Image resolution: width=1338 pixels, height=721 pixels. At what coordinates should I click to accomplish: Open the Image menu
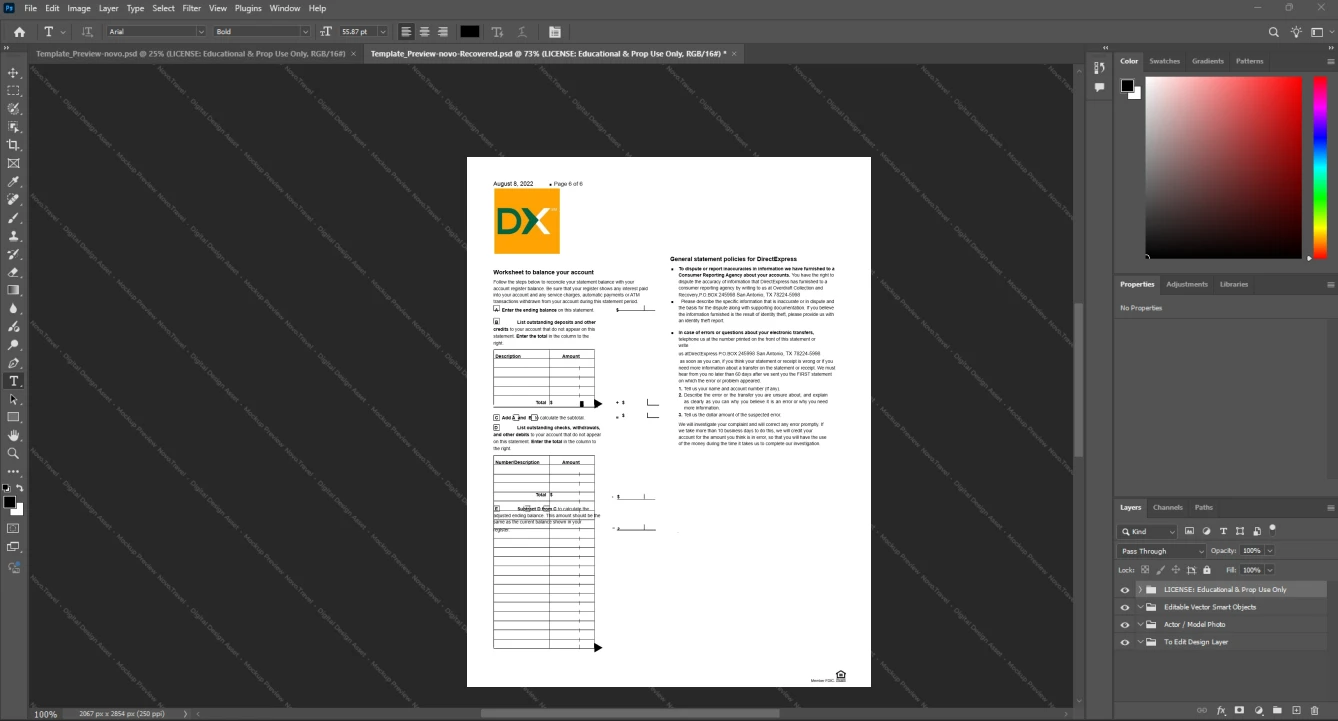point(79,8)
